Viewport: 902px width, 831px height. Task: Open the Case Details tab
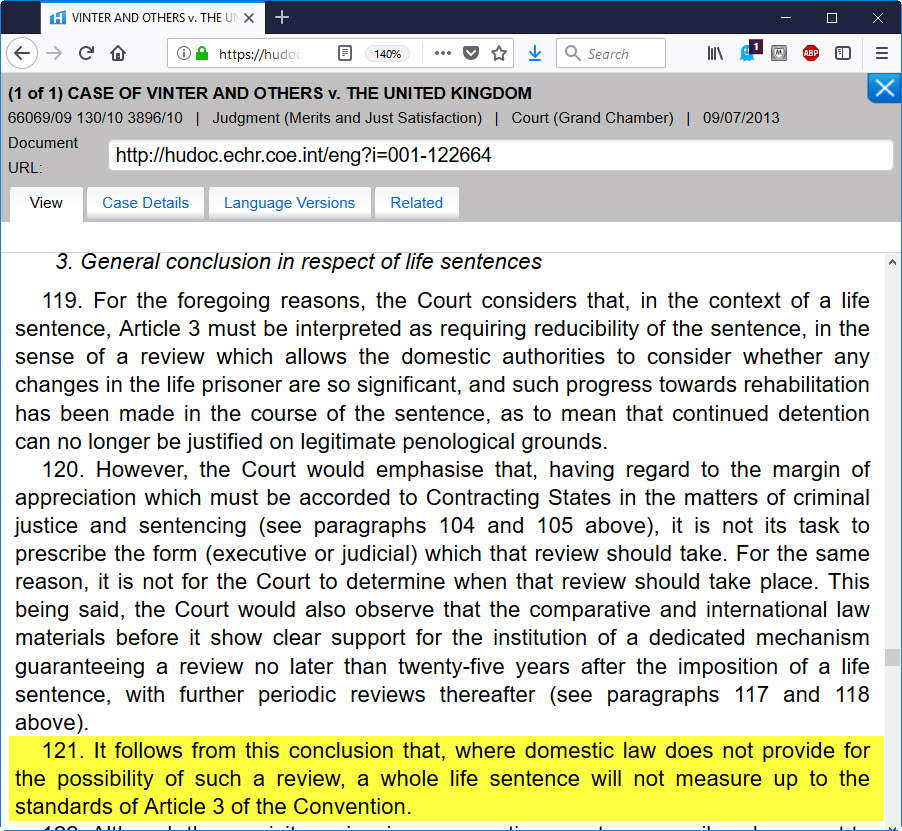[146, 203]
